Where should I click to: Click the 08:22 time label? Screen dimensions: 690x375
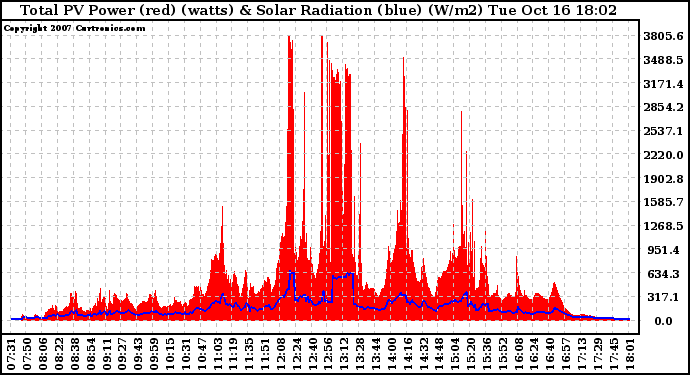pos(58,354)
